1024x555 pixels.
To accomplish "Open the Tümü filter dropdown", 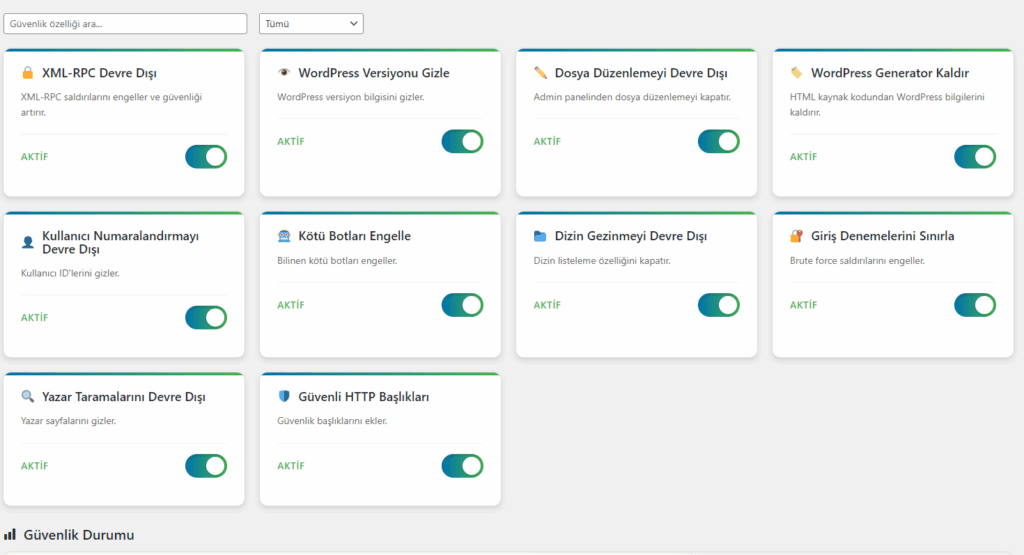I will pyautogui.click(x=311, y=23).
